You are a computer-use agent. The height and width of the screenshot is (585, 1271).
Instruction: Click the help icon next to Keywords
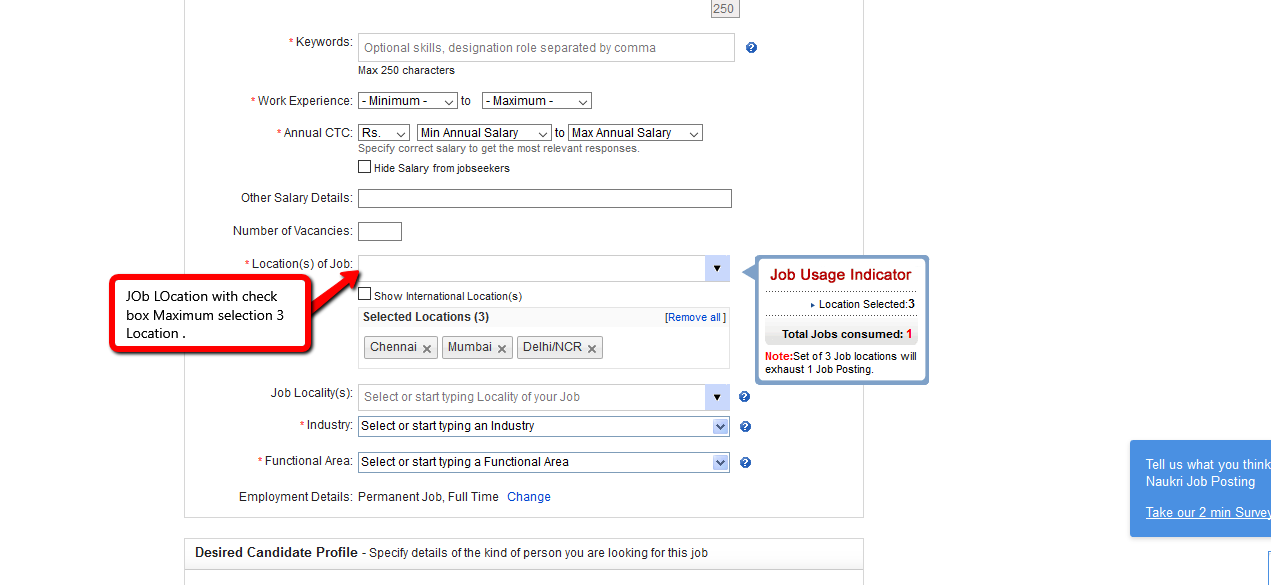point(751,48)
